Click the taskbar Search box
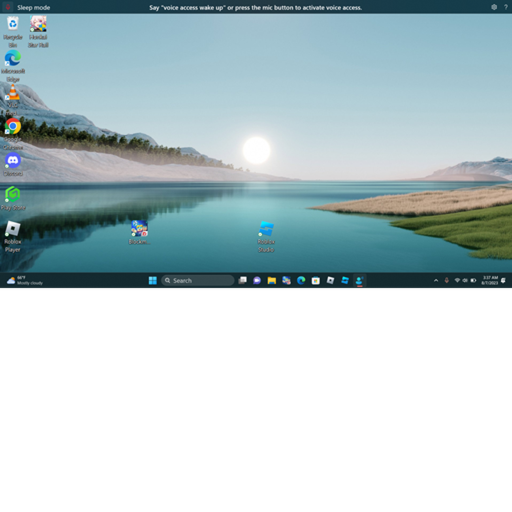The height and width of the screenshot is (512, 512). tap(198, 280)
